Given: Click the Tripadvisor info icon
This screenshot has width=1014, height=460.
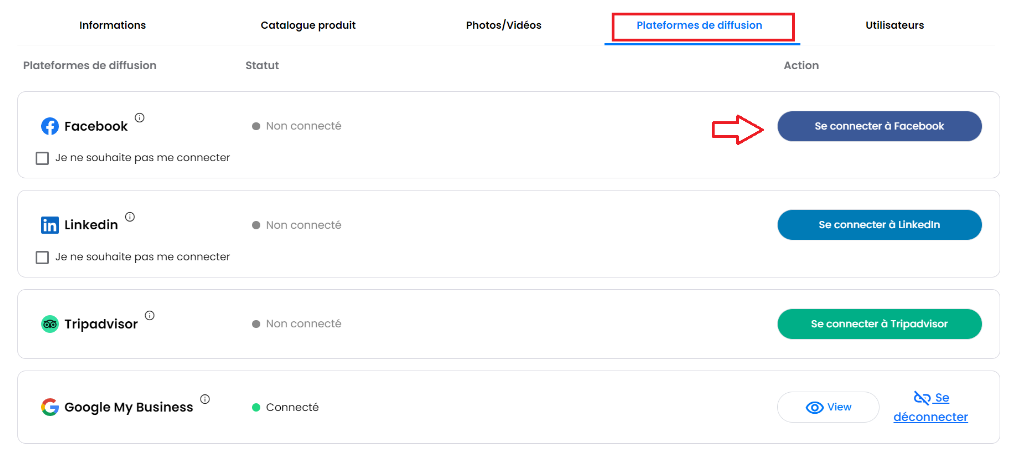Looking at the screenshot, I should pos(149,315).
